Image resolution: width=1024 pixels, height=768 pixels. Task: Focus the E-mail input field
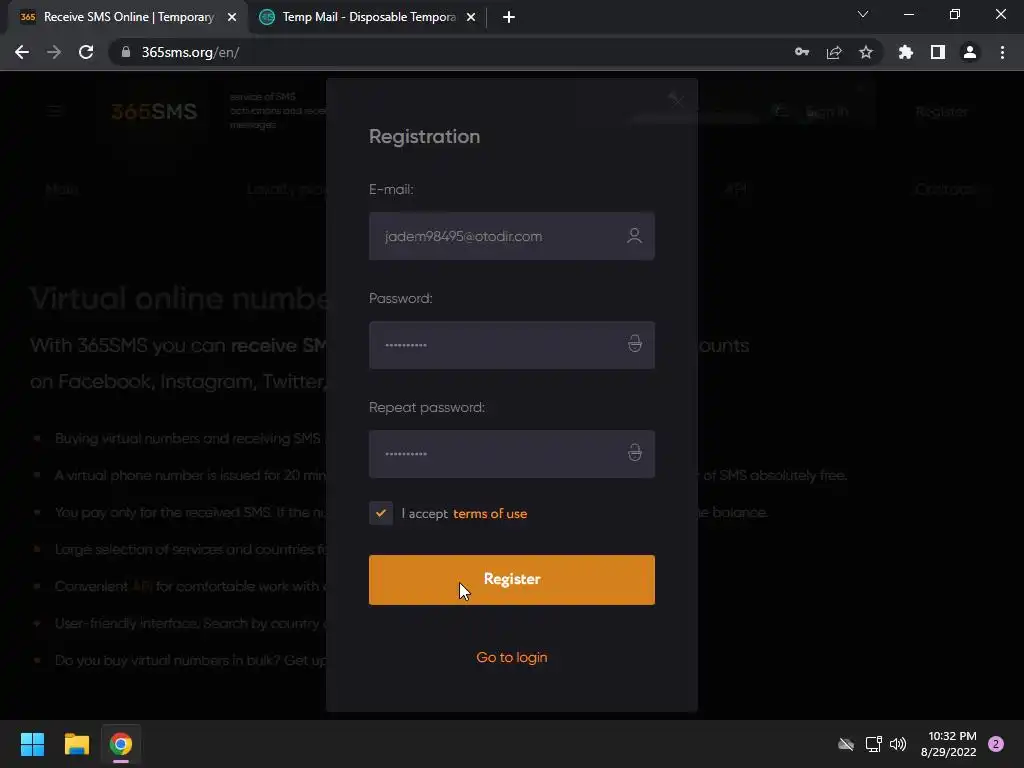coord(511,236)
